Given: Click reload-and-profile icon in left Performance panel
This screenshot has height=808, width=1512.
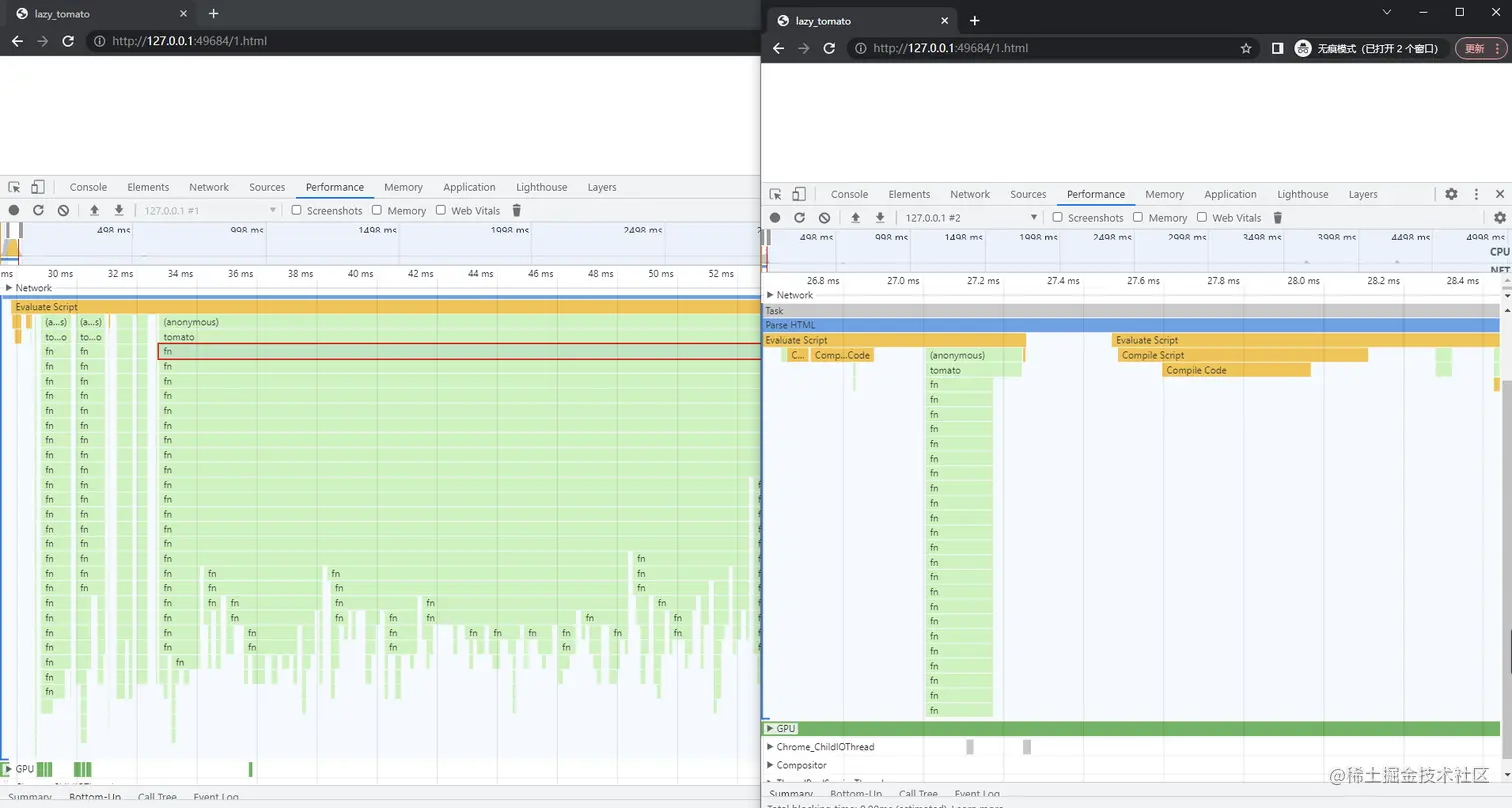Looking at the screenshot, I should click(x=38, y=210).
